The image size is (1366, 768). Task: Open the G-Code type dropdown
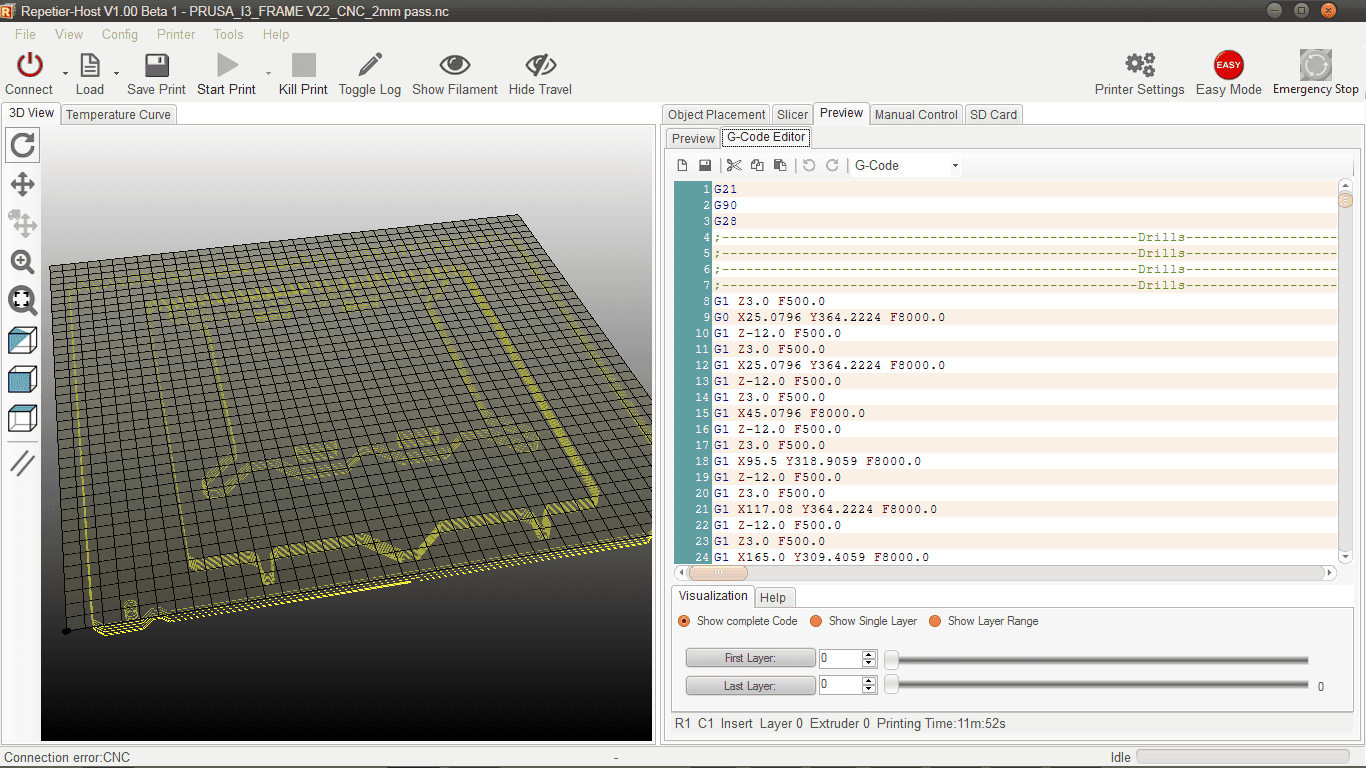point(955,164)
